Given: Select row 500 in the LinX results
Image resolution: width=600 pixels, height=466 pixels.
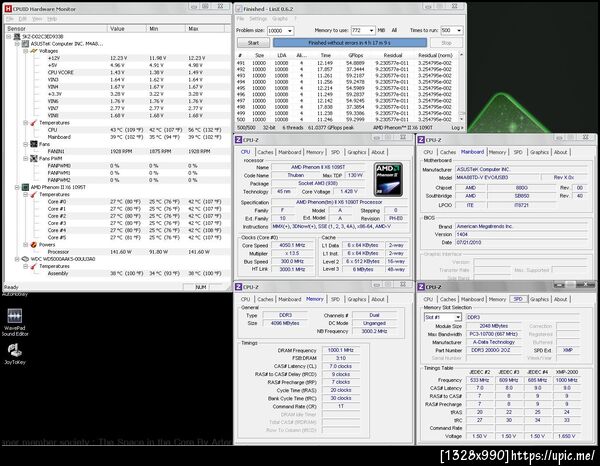Looking at the screenshot, I should click(346, 120).
